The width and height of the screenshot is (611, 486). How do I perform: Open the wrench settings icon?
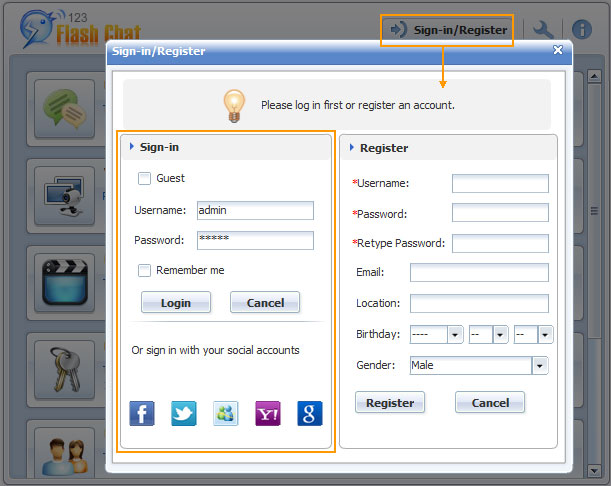coord(543,30)
